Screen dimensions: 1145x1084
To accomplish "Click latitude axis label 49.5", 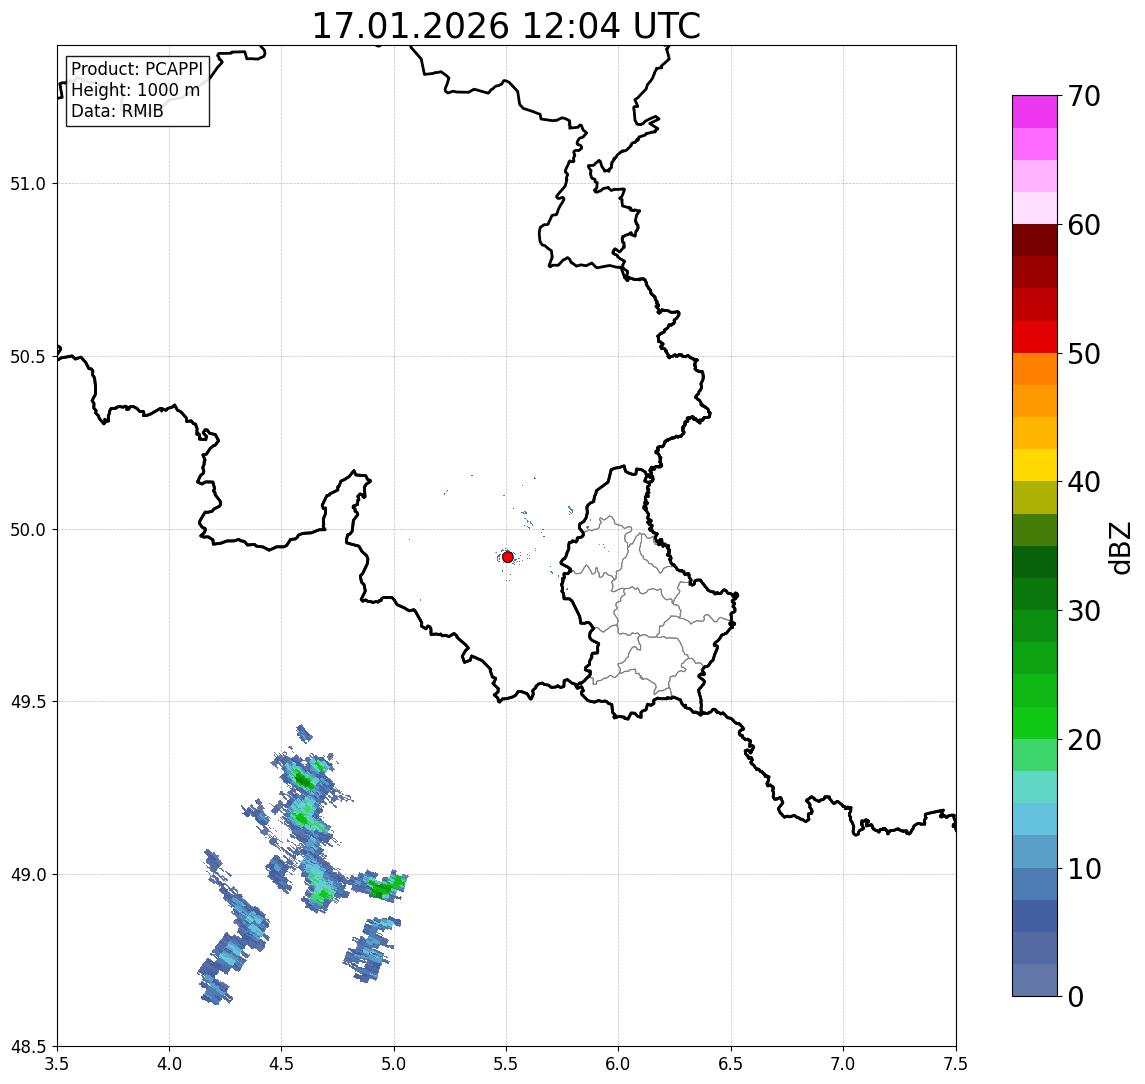I will tap(28, 702).
